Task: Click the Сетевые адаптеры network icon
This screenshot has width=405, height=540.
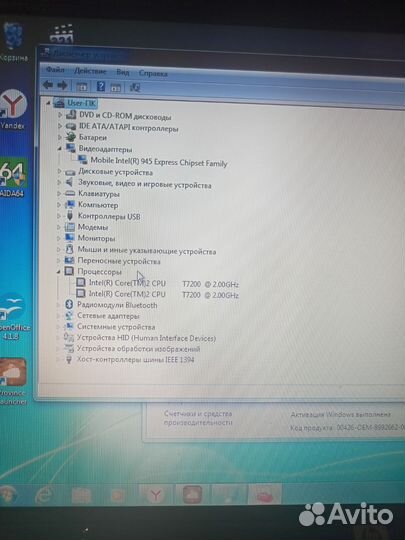Action: click(69, 315)
